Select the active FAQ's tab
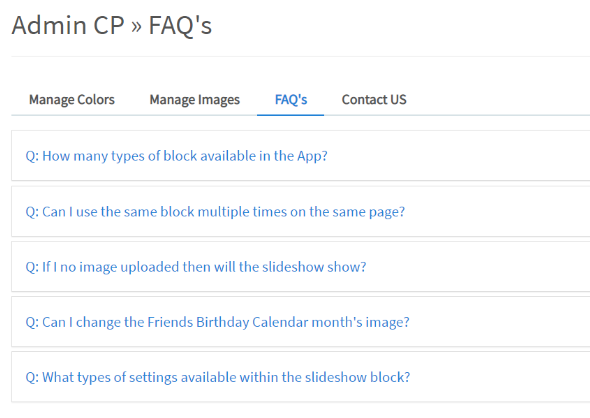This screenshot has height=418, width=590. pos(291,100)
